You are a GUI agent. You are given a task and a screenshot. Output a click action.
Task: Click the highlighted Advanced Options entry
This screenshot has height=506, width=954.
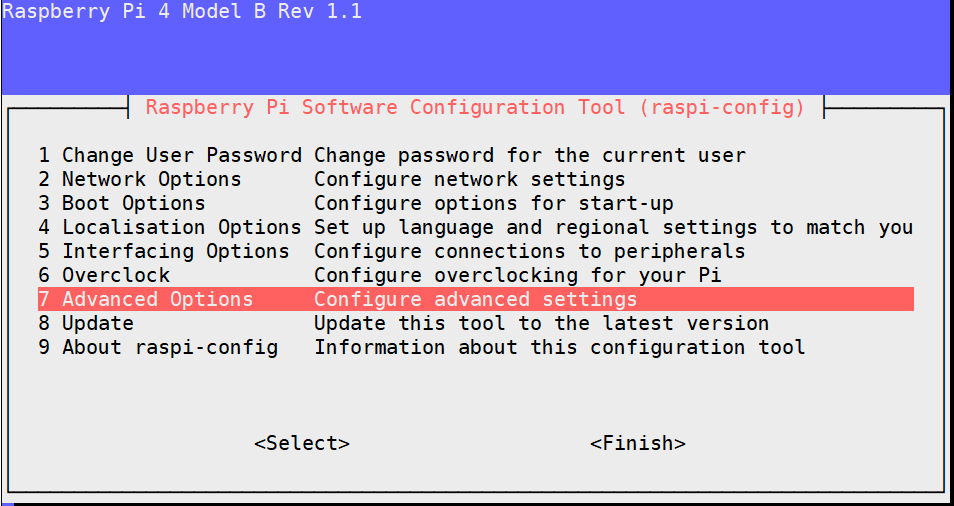coord(146,299)
